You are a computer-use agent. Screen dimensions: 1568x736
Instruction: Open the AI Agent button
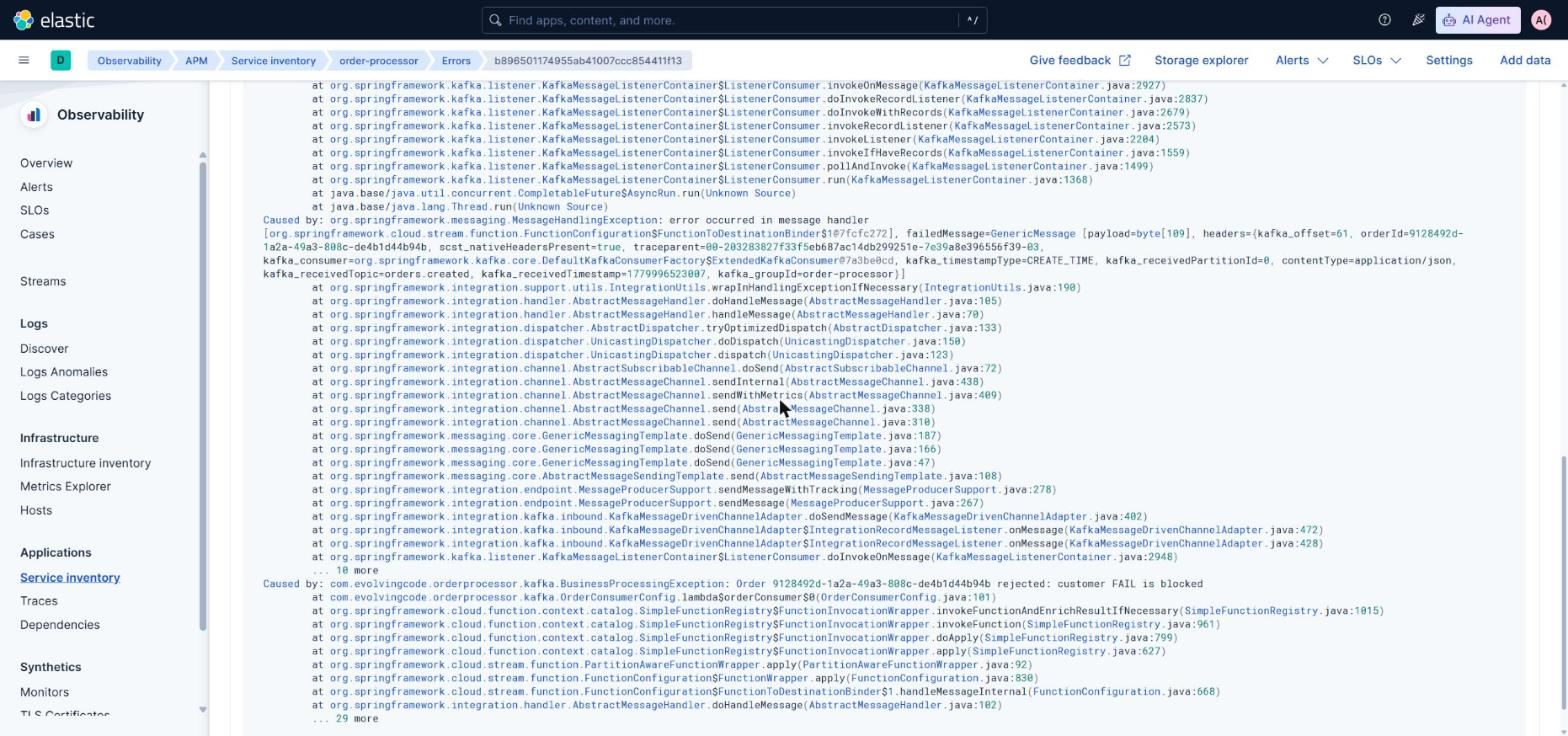(x=1478, y=20)
